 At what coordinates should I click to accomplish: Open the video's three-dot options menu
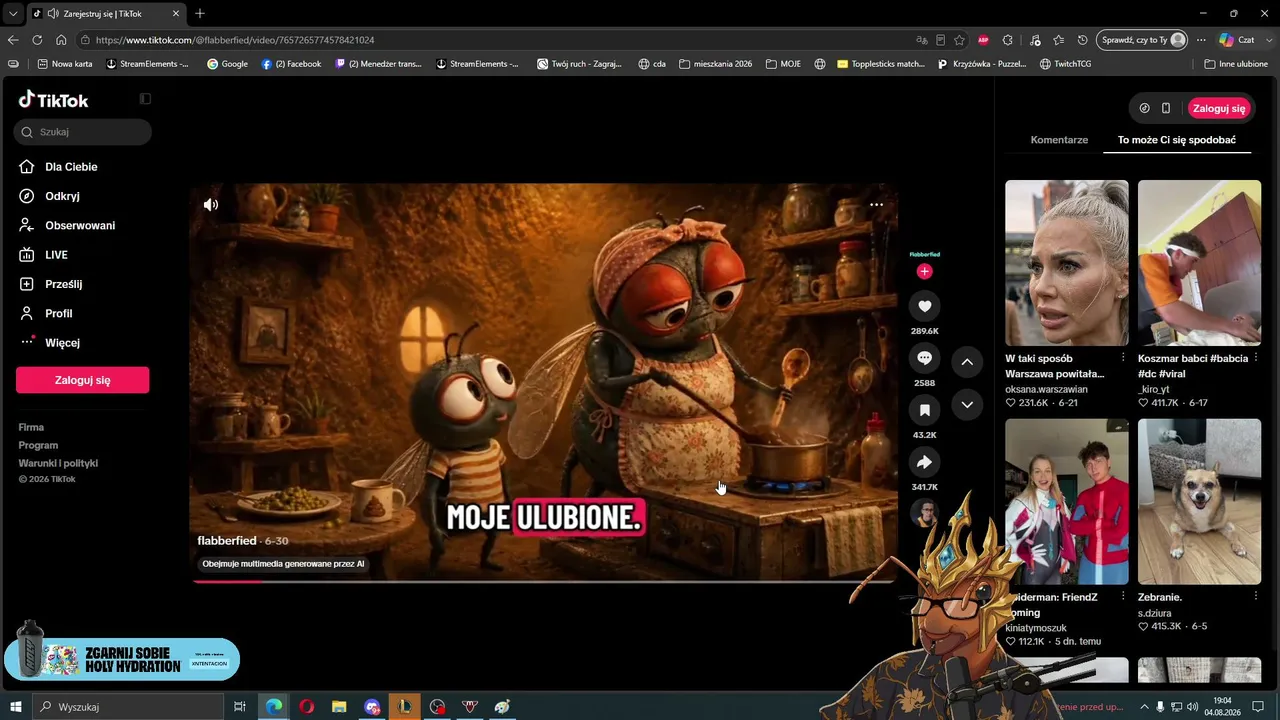tap(876, 204)
